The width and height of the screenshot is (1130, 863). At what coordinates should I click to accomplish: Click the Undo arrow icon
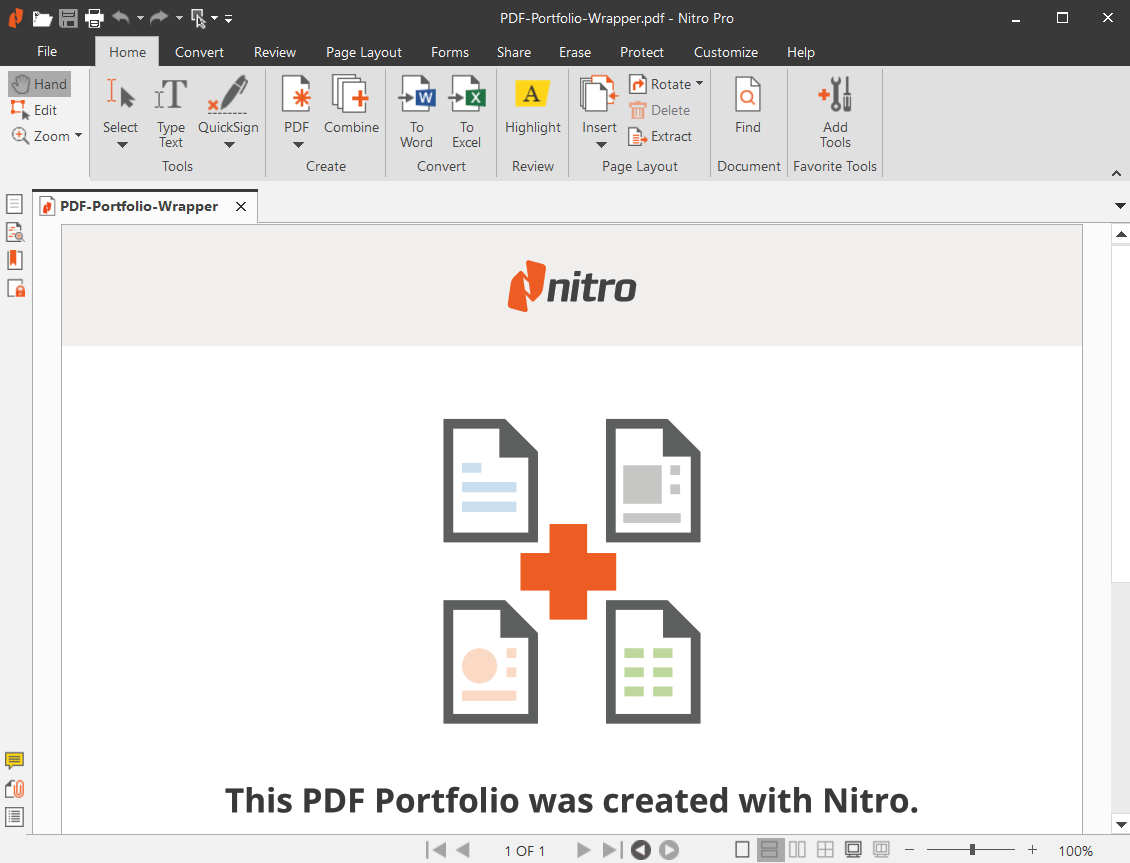[120, 17]
